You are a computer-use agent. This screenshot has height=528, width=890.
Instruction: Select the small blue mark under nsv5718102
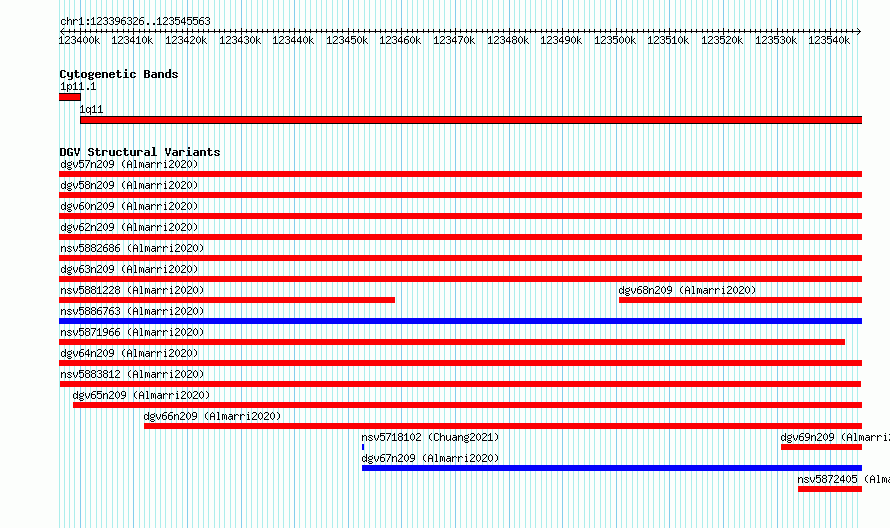tap(363, 447)
